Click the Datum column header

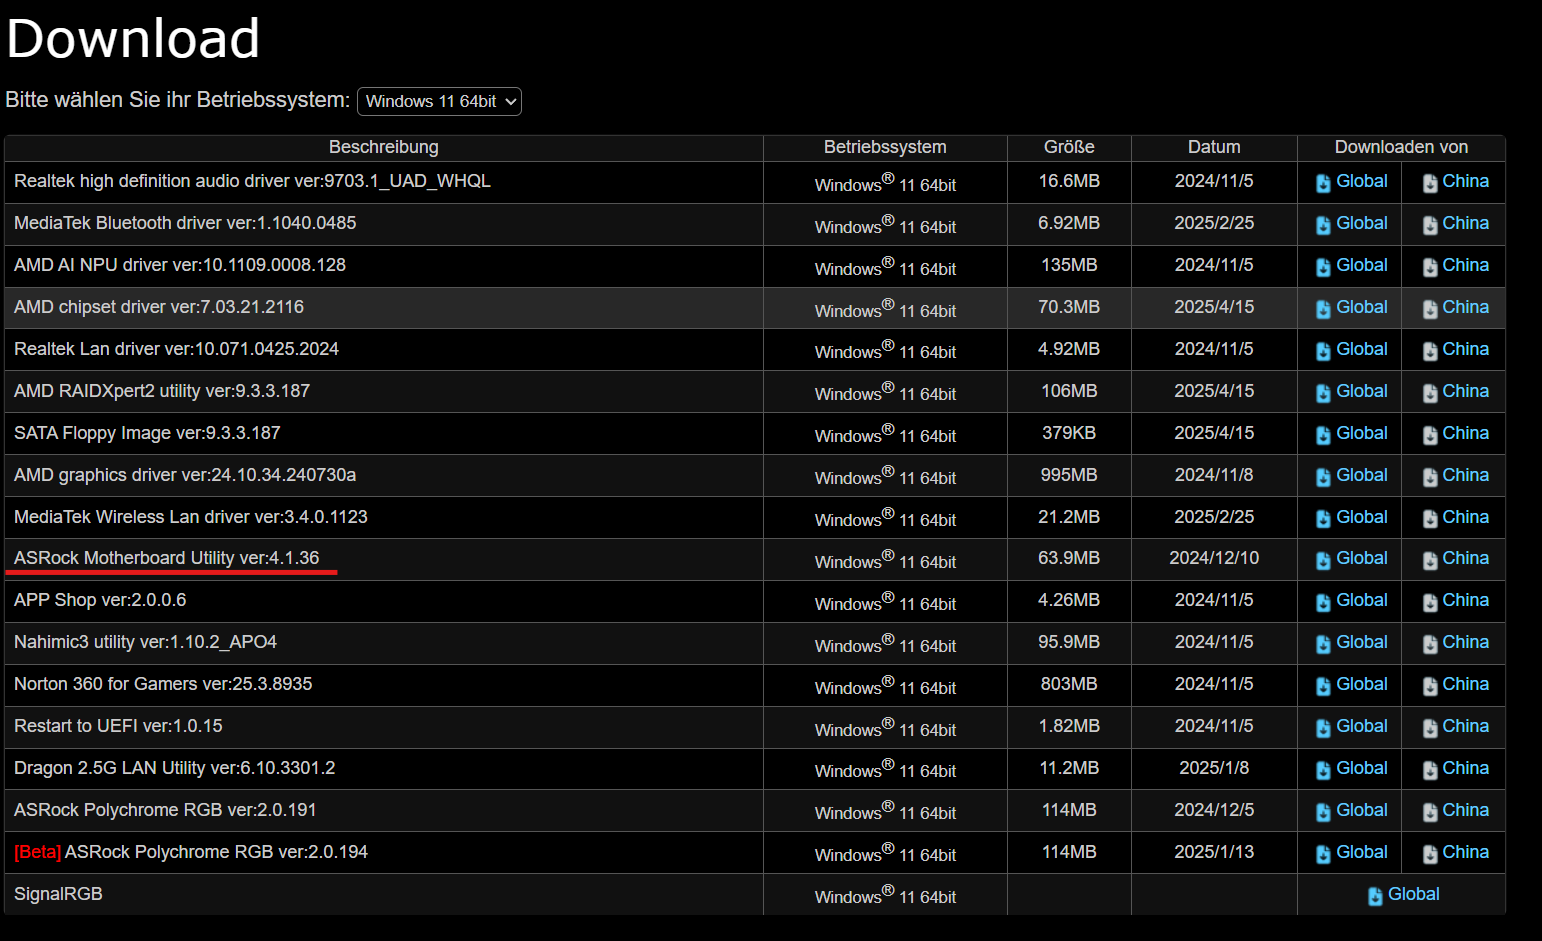point(1214,147)
